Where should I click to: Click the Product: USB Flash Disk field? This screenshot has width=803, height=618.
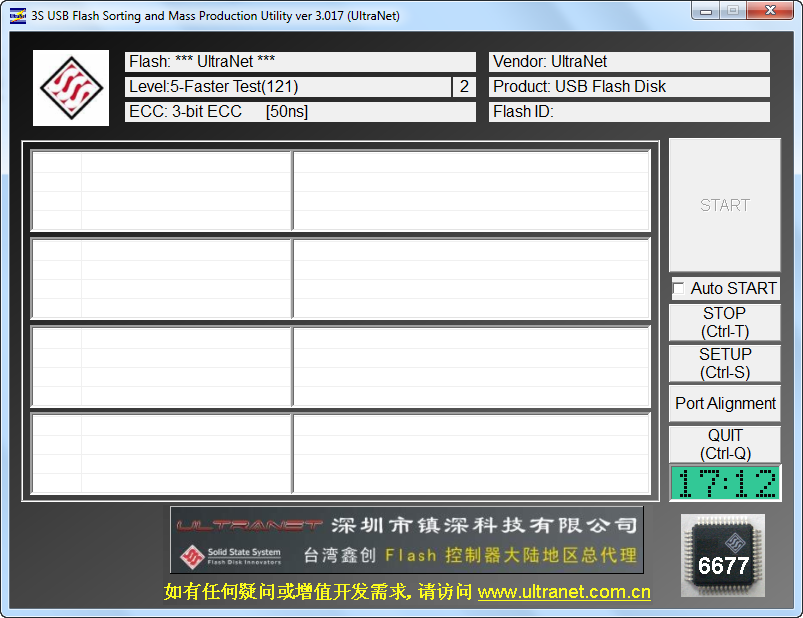tap(629, 87)
